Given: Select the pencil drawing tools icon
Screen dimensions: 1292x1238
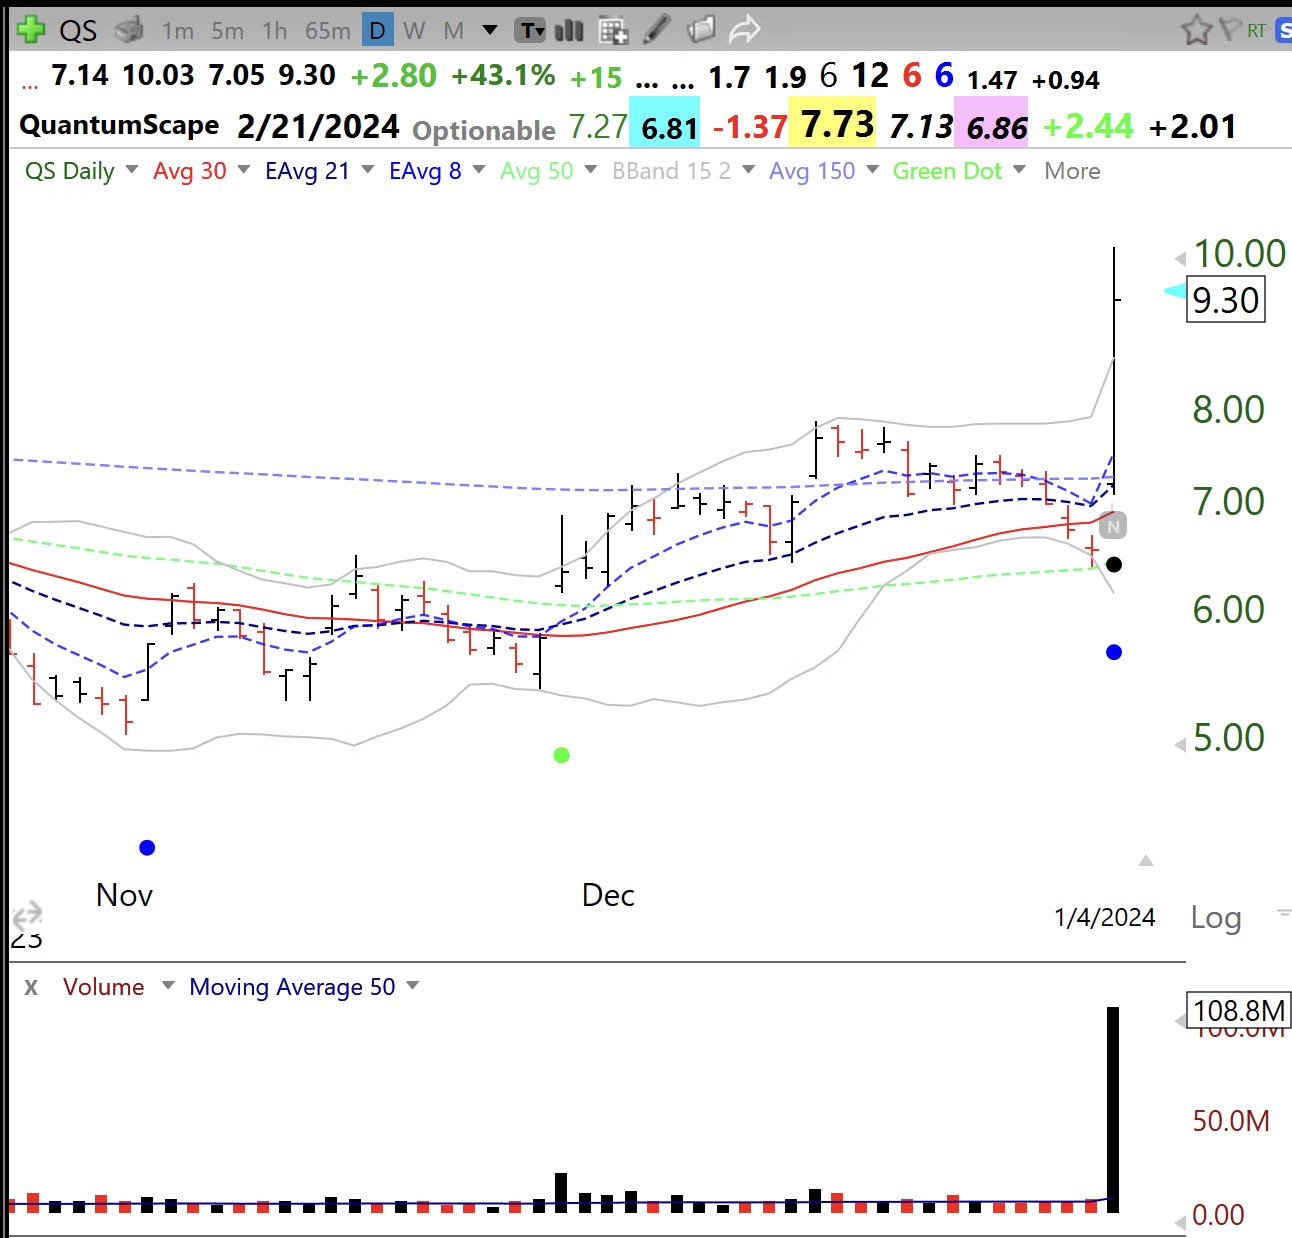Looking at the screenshot, I should coord(656,30).
